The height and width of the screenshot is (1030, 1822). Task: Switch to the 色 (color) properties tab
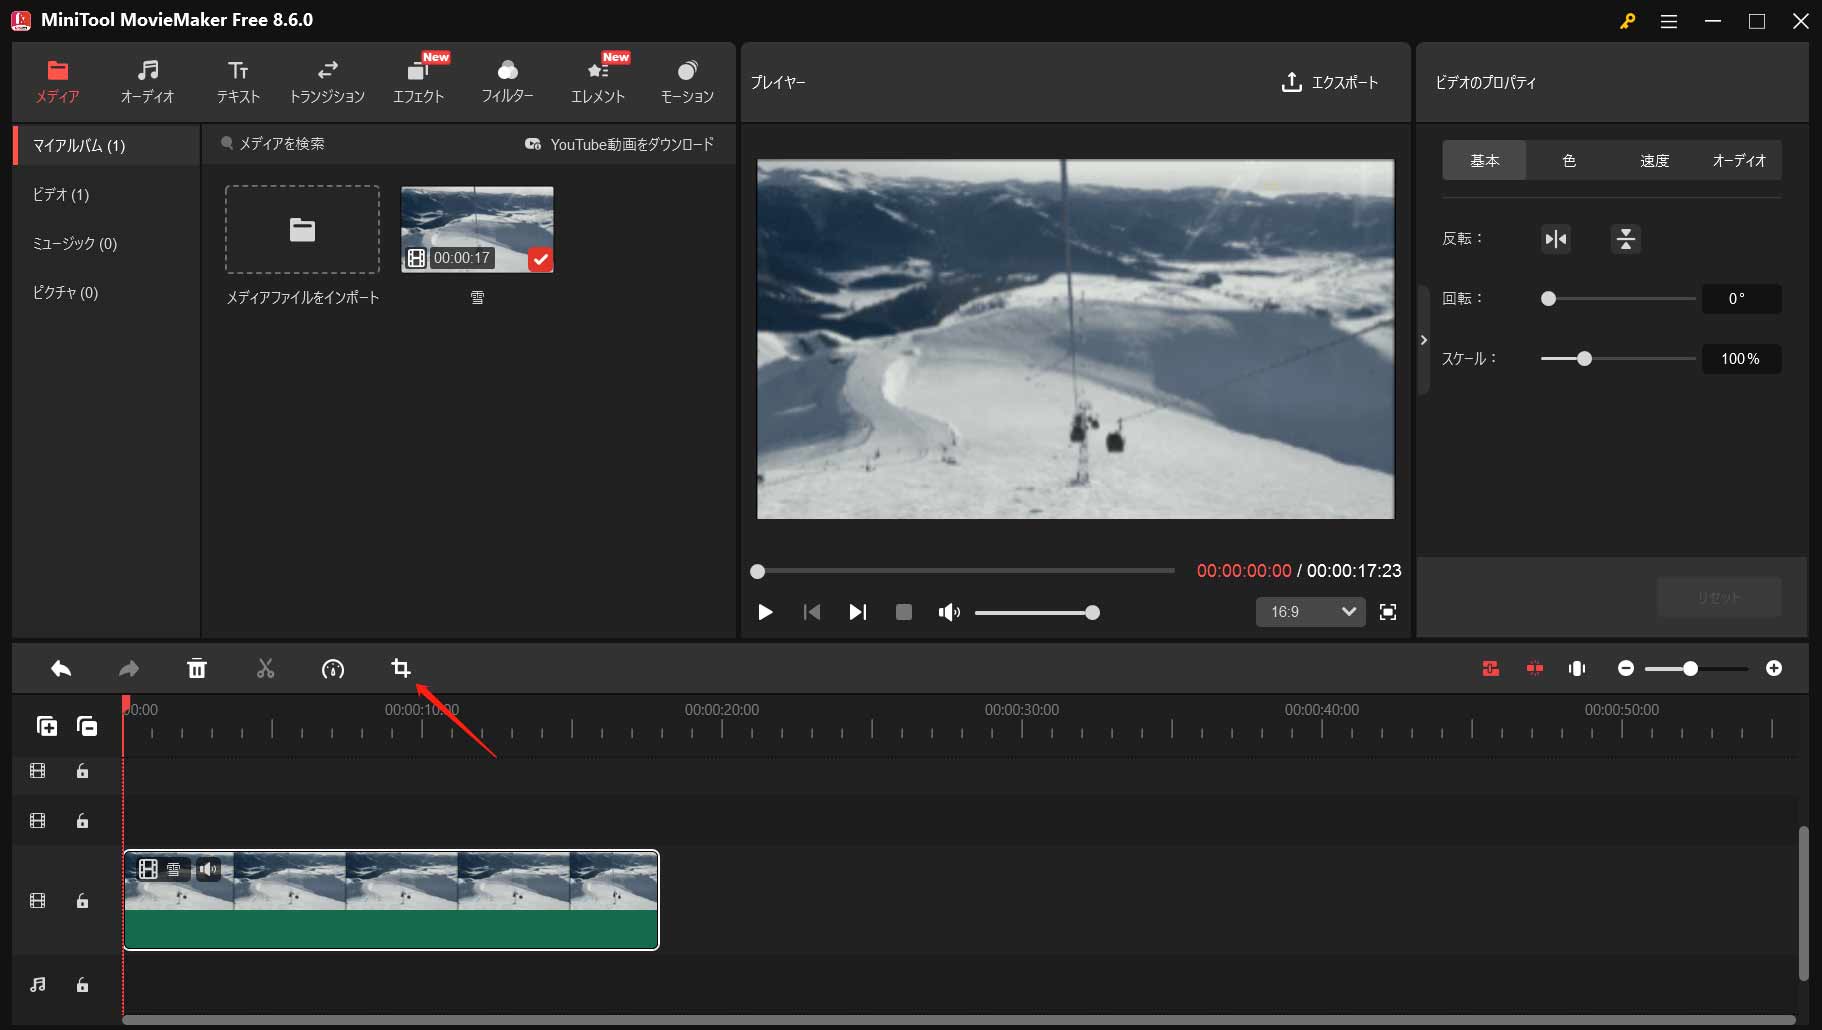[x=1569, y=160]
